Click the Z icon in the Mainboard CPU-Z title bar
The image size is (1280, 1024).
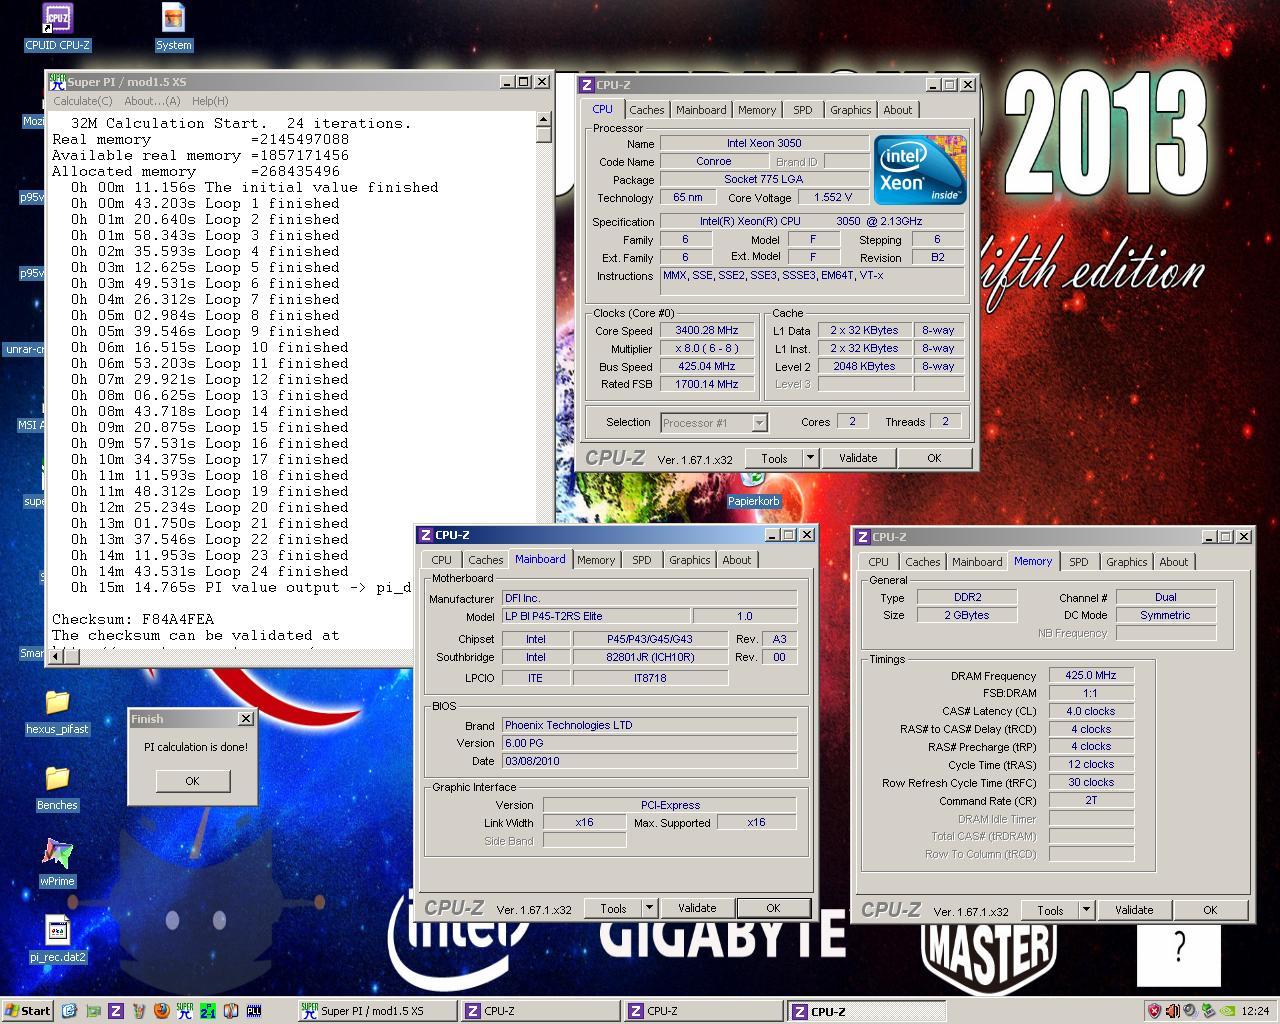[426, 535]
